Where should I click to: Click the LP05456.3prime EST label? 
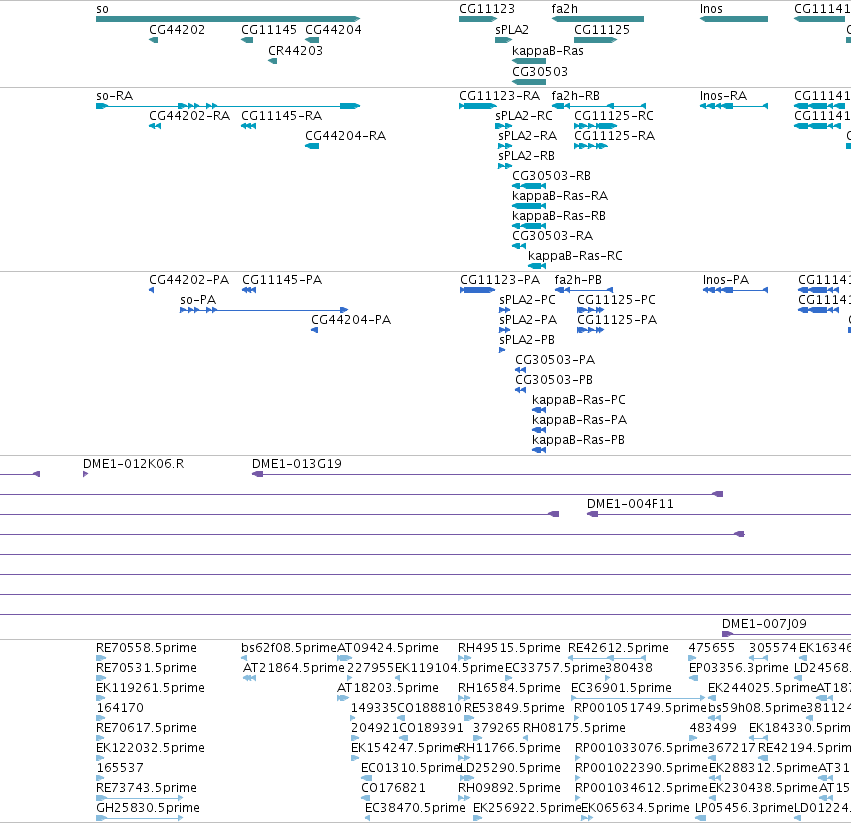click(744, 808)
